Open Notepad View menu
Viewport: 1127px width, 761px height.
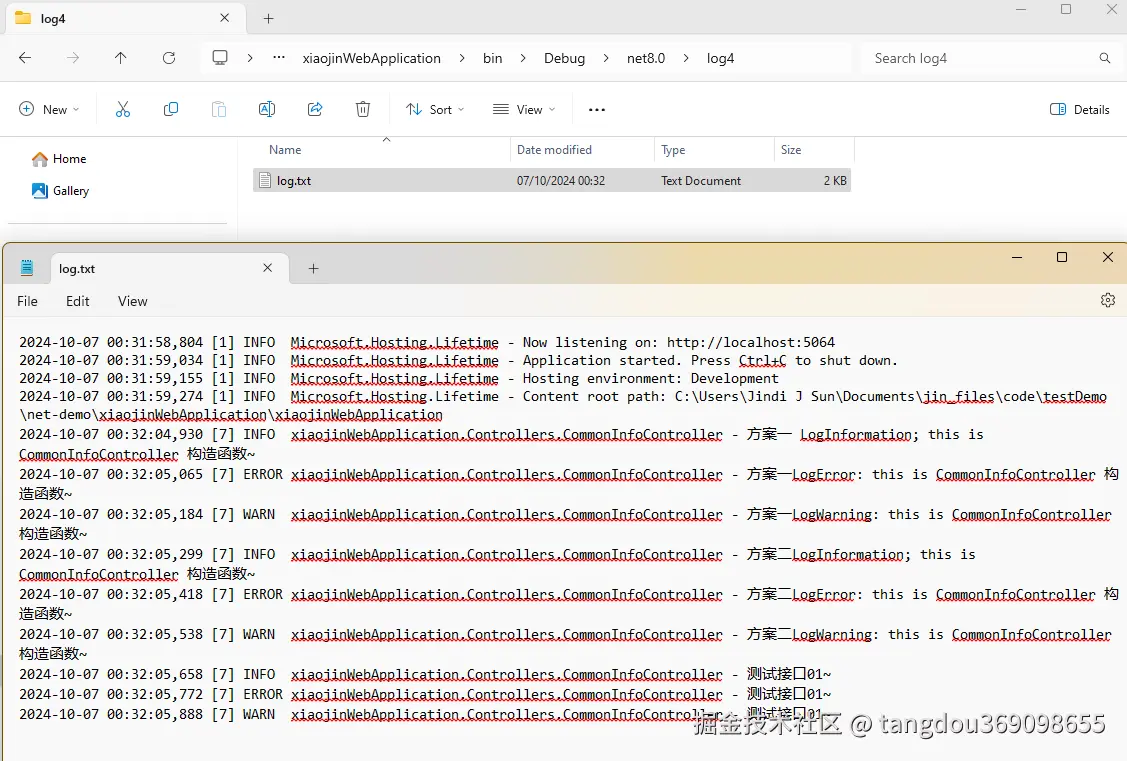tap(133, 301)
